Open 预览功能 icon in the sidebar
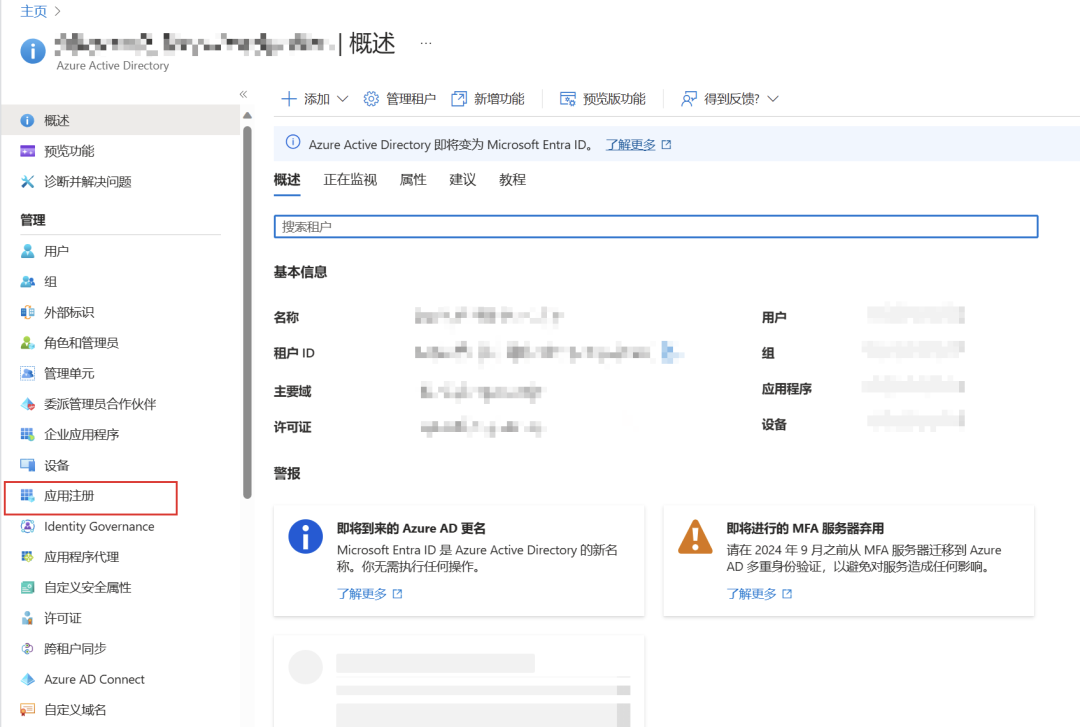This screenshot has height=727, width=1080. tap(27, 151)
